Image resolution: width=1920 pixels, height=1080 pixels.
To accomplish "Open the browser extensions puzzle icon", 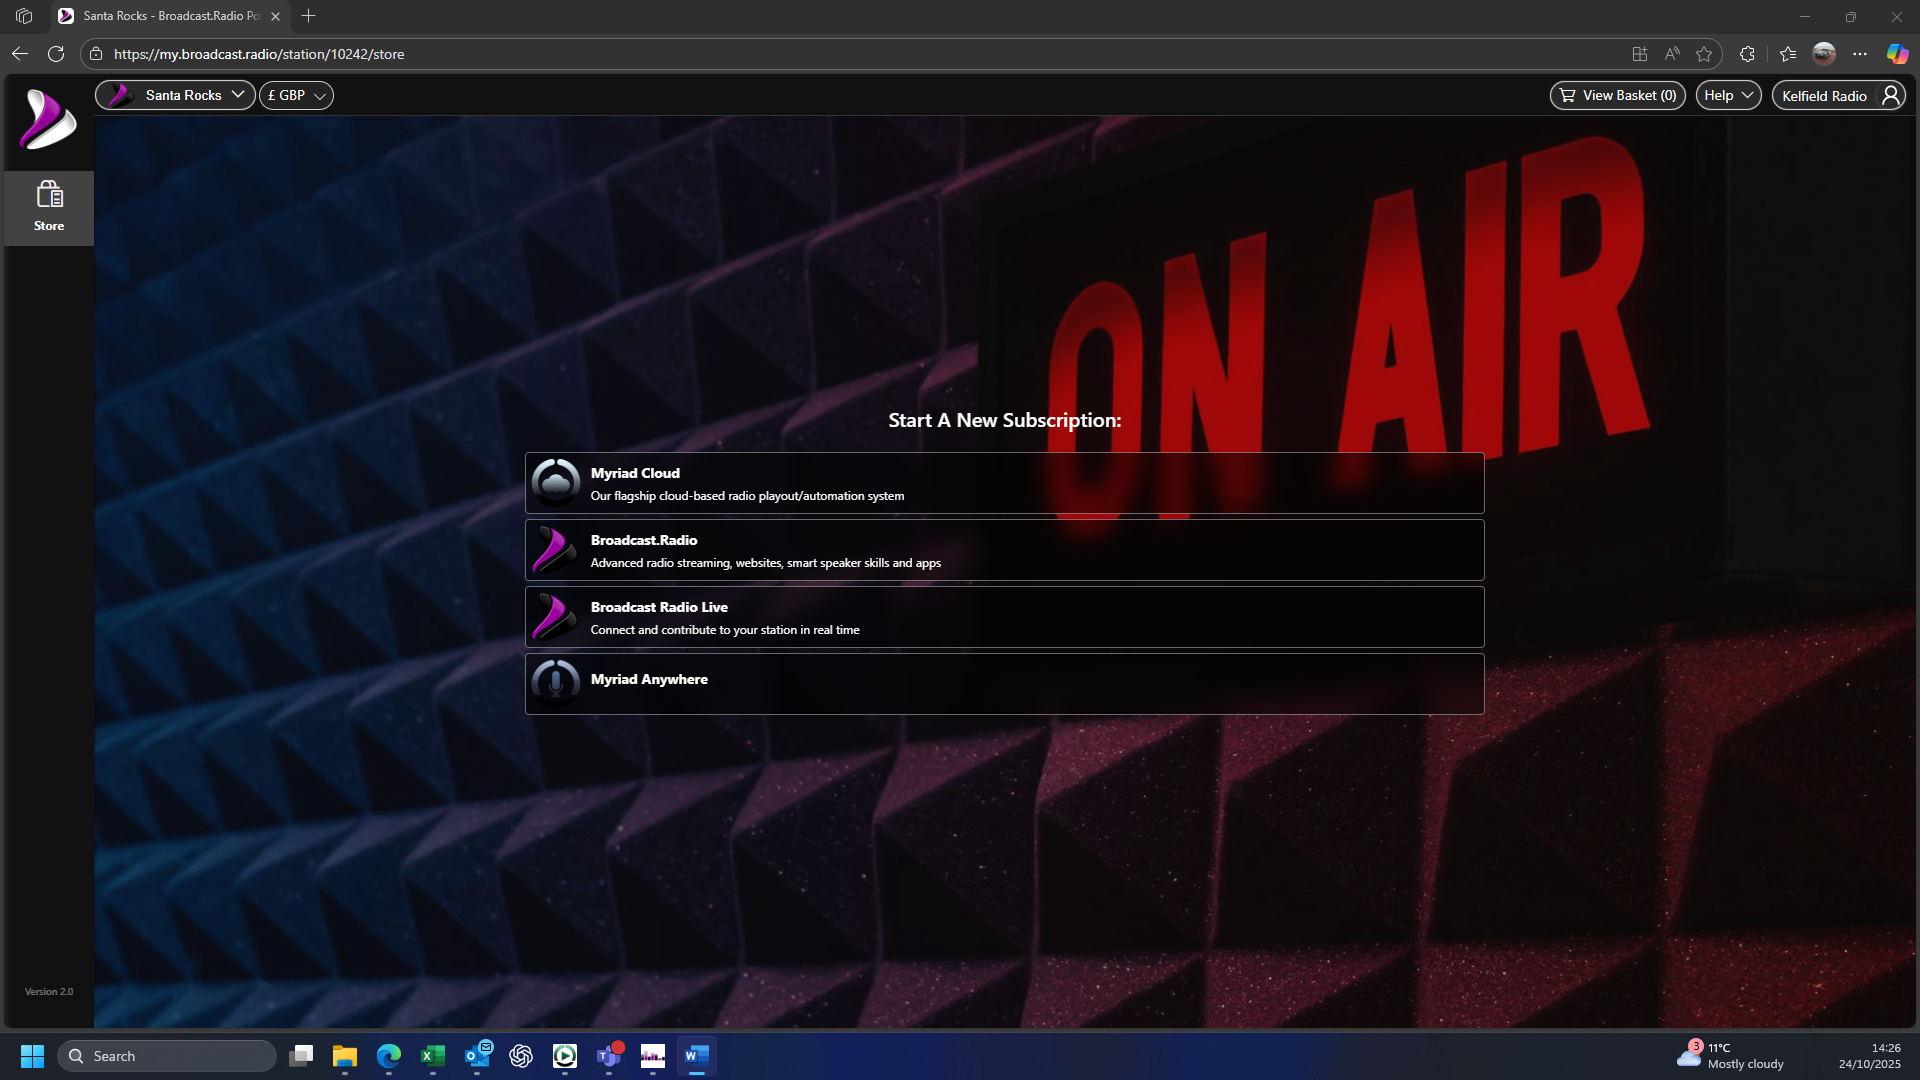I will pyautogui.click(x=1747, y=54).
